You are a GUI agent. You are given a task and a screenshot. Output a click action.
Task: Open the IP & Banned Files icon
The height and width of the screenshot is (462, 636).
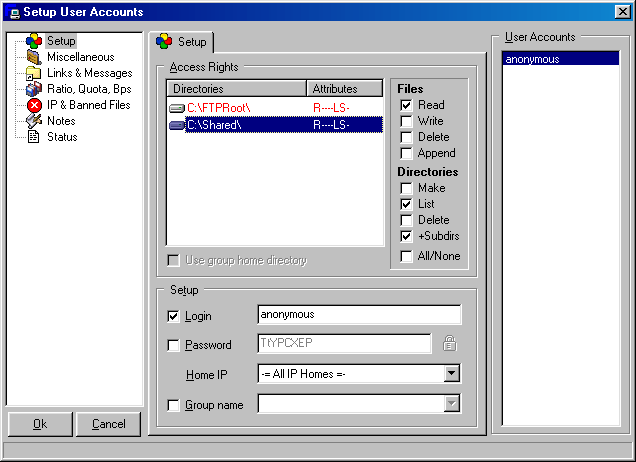34,105
